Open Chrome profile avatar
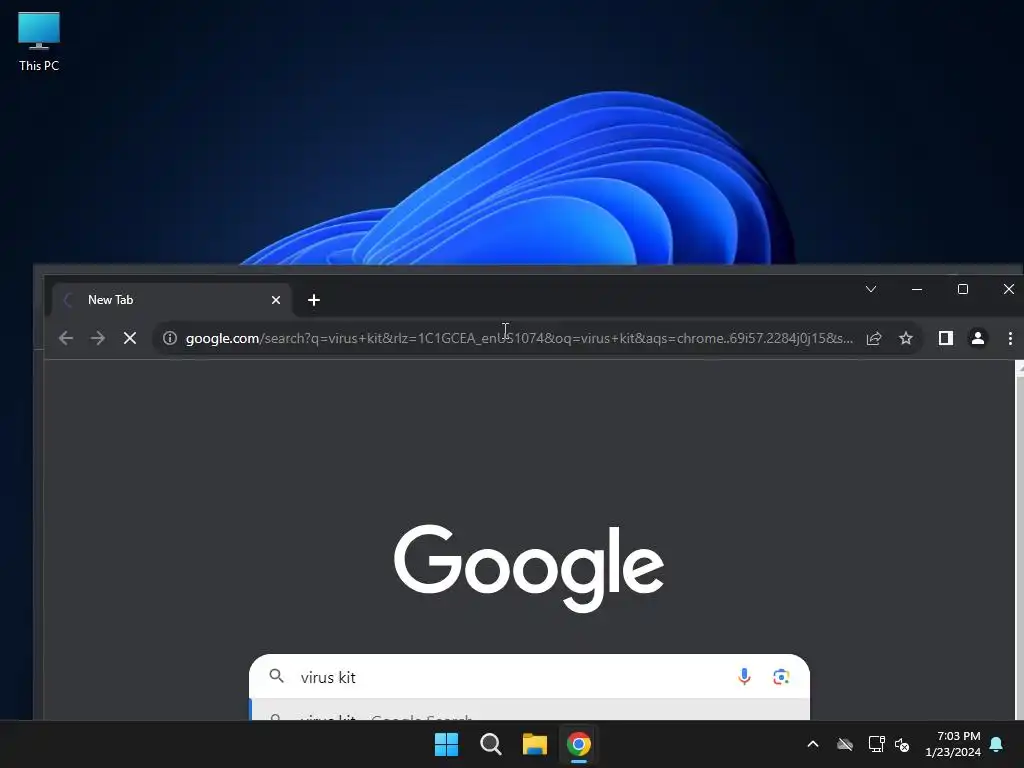This screenshot has width=1024, height=768. tap(978, 338)
